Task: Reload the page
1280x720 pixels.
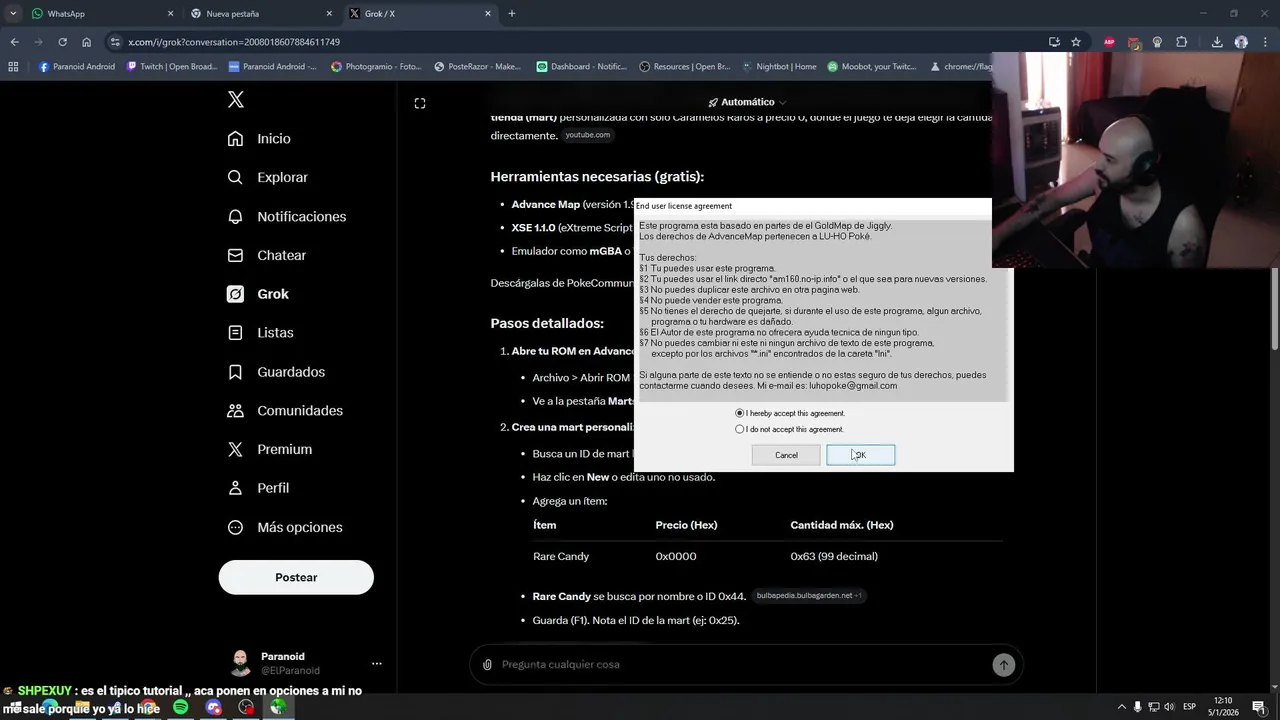Action: [x=62, y=42]
